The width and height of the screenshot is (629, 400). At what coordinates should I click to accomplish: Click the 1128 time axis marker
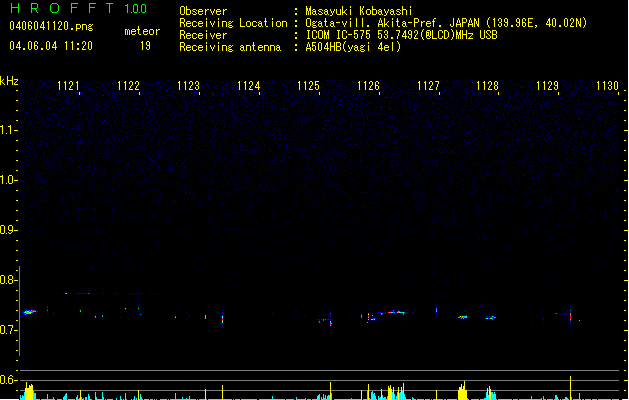(487, 86)
